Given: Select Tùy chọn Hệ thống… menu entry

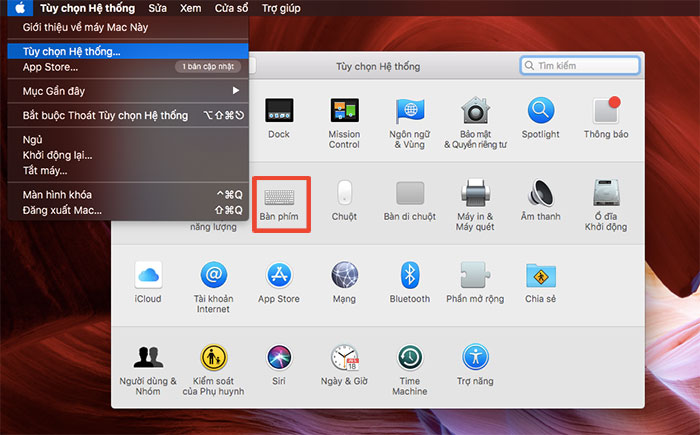Looking at the screenshot, I should [128, 51].
